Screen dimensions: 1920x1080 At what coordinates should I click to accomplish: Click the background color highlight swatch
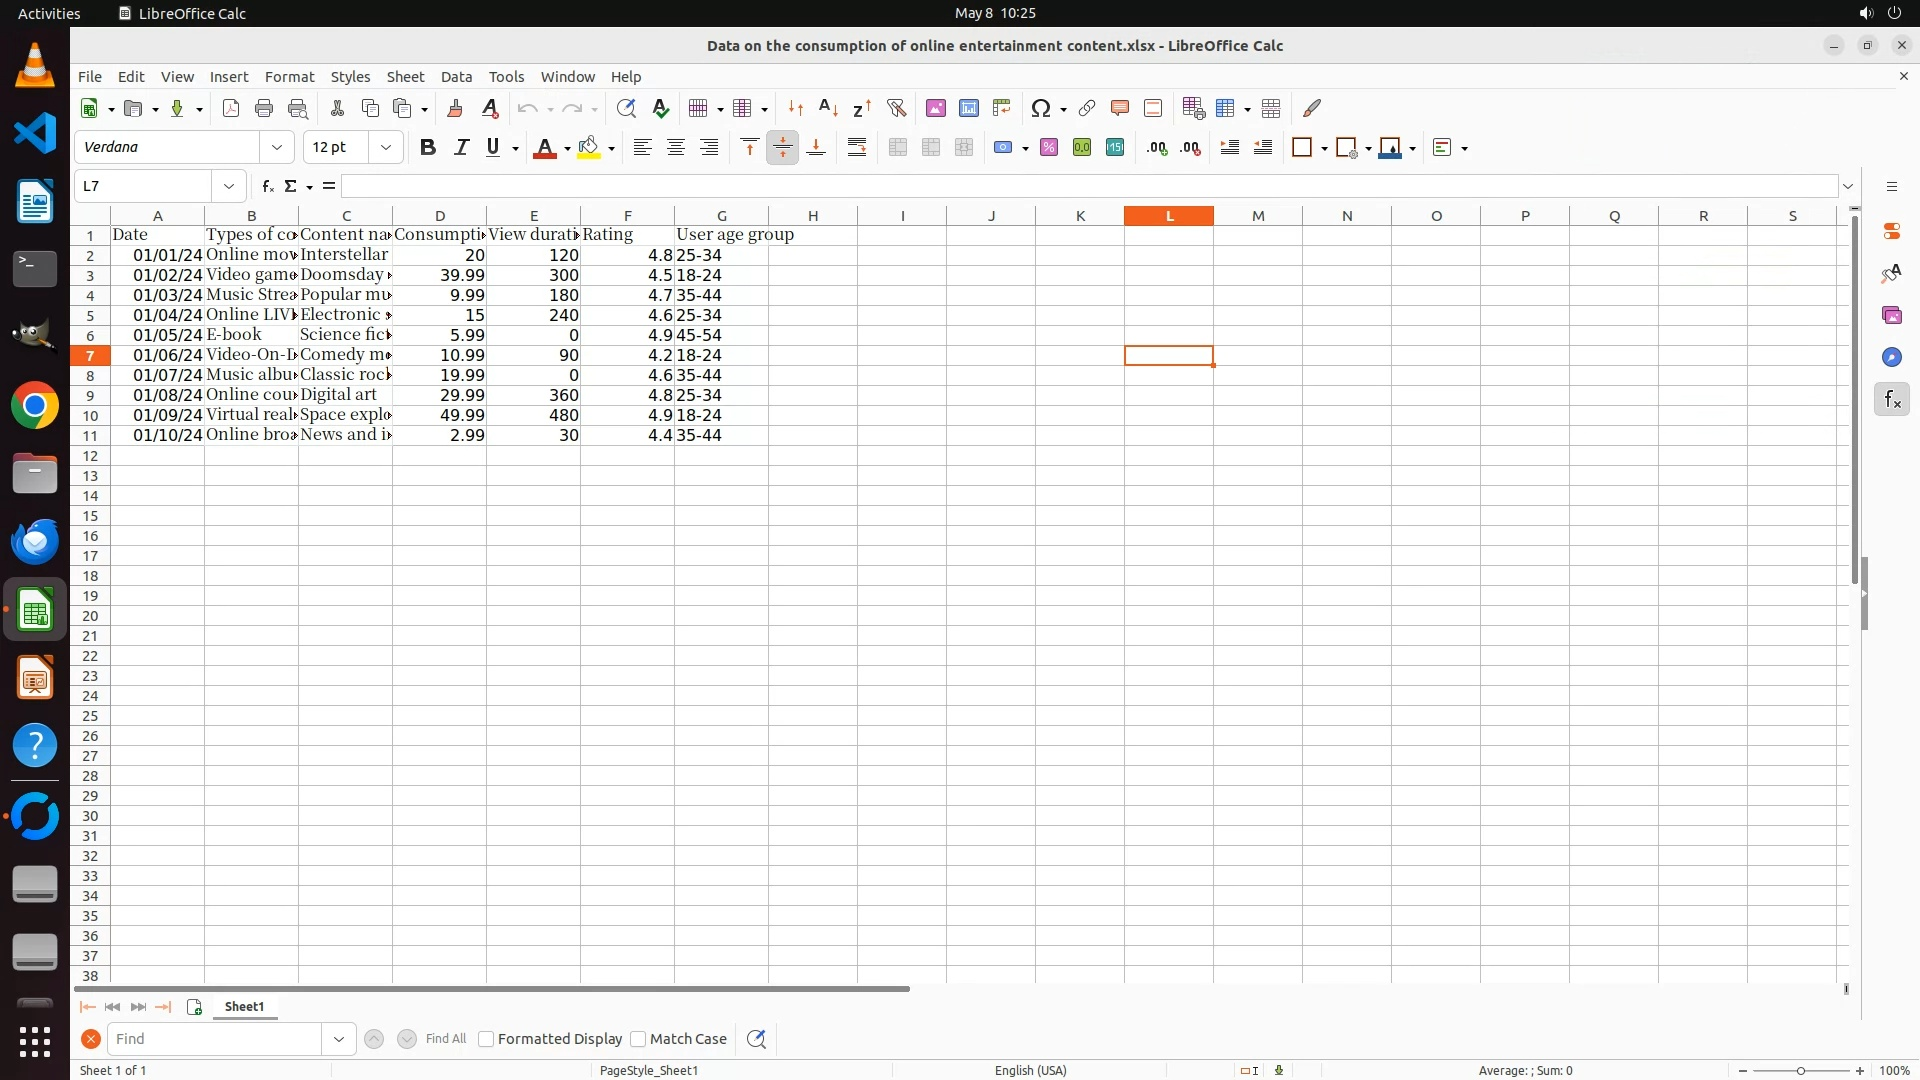click(589, 148)
